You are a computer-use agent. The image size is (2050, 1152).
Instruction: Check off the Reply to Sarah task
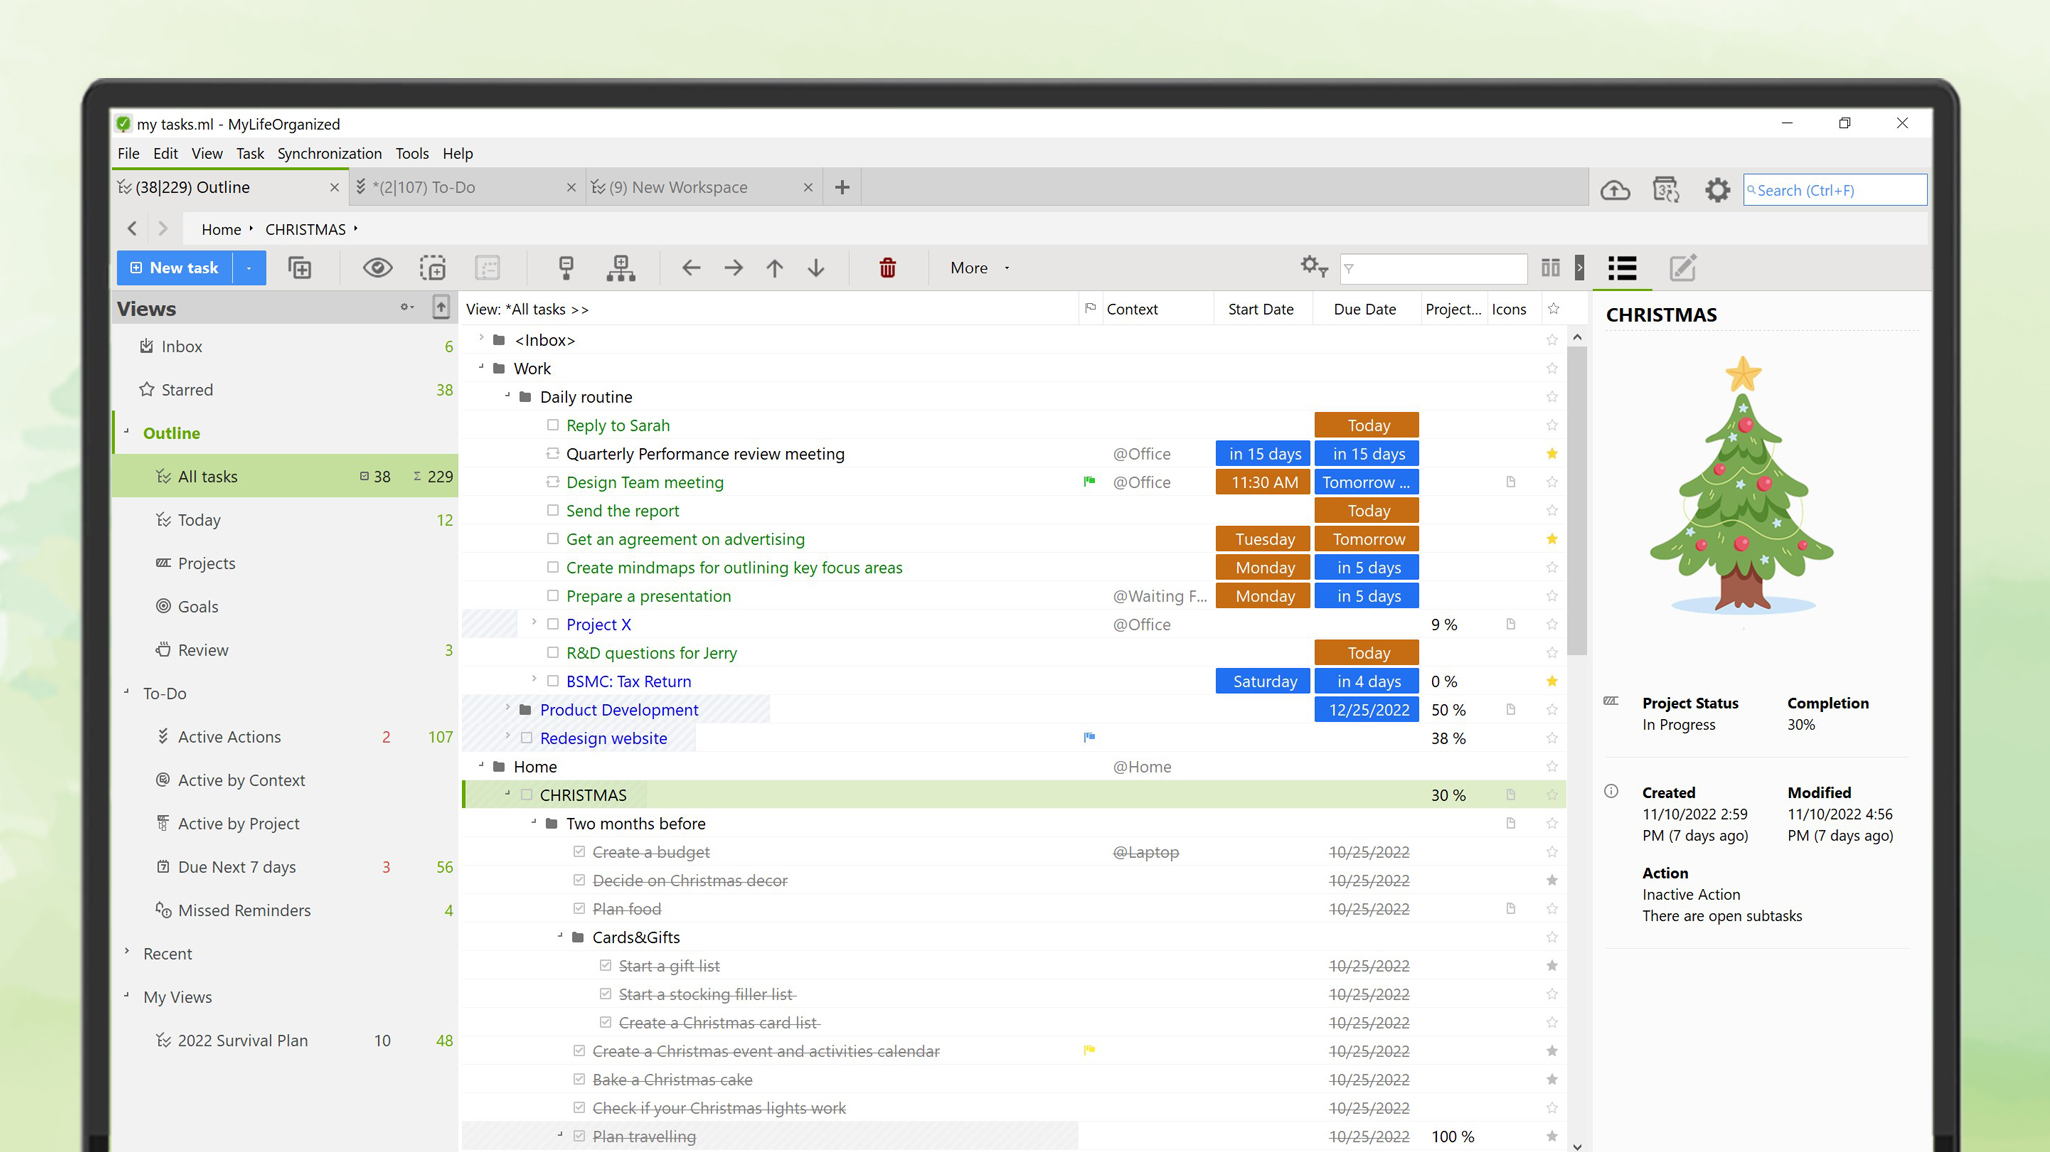point(553,425)
